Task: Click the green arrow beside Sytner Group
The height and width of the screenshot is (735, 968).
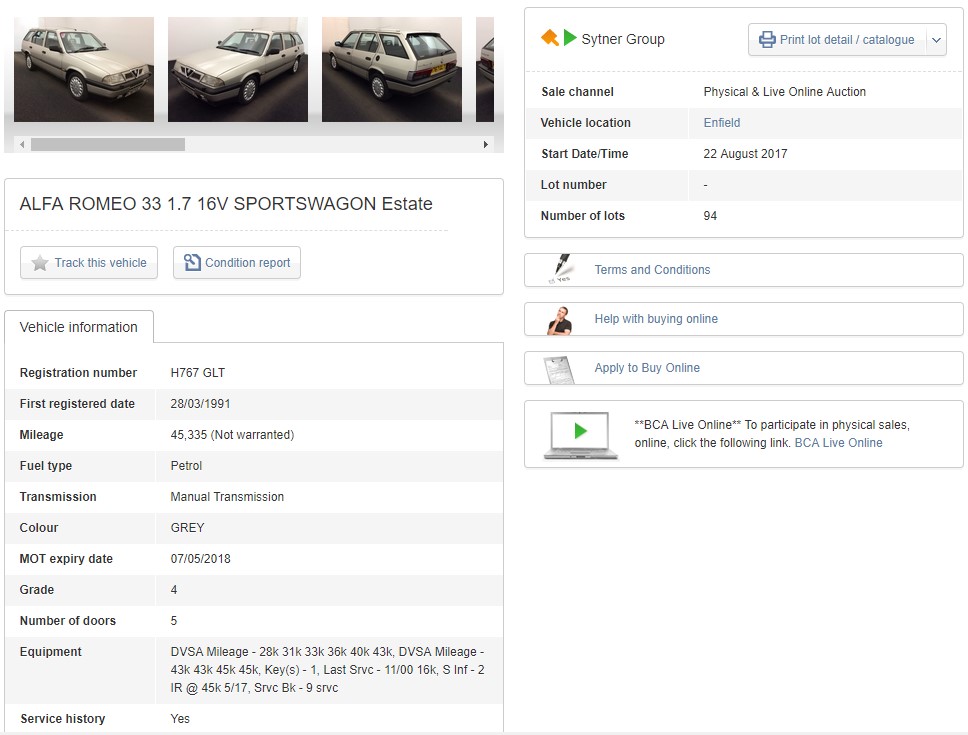Action: click(x=570, y=38)
